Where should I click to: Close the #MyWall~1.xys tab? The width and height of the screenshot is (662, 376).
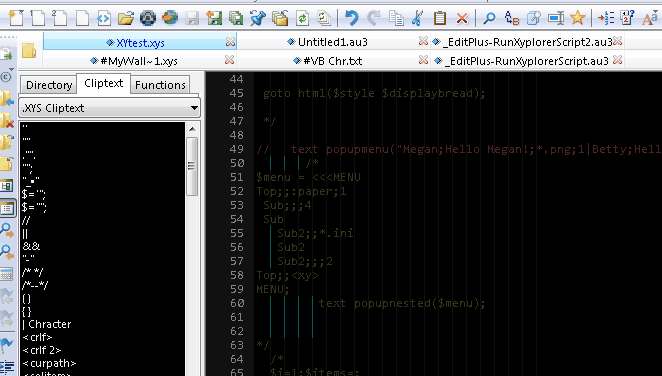(229, 60)
